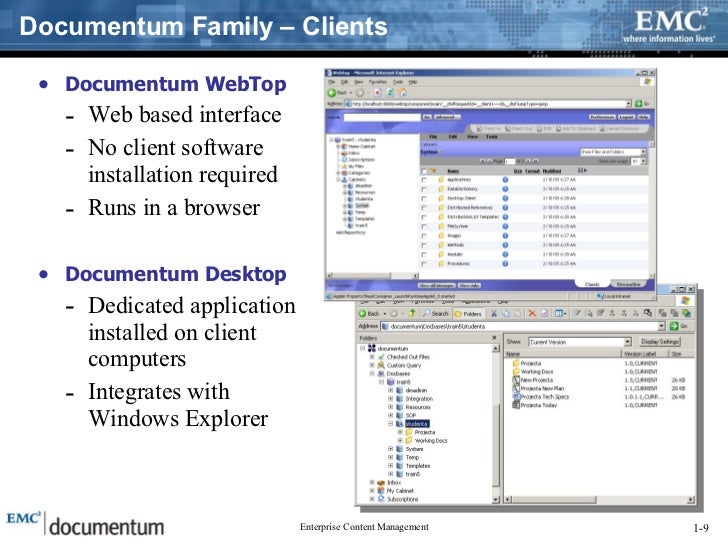Click Inbox icon in Desktop folder tree
The image size is (728, 546).
[x=381, y=482]
